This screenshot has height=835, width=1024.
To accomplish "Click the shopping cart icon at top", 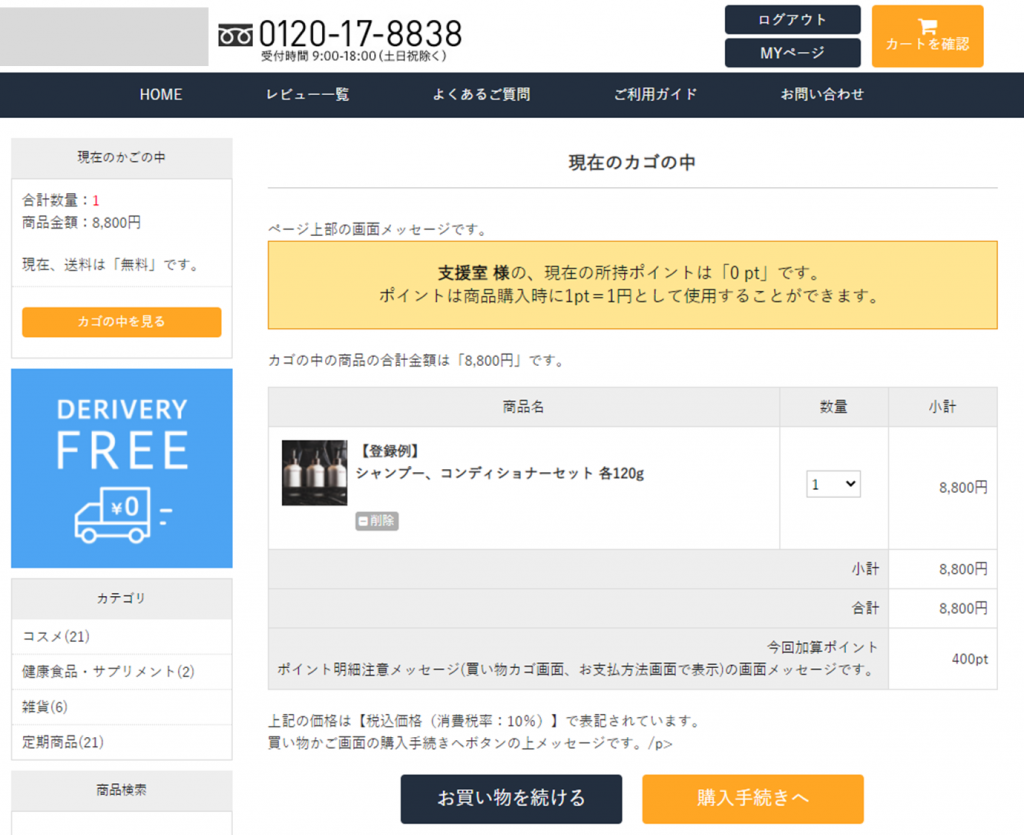I will point(927,26).
